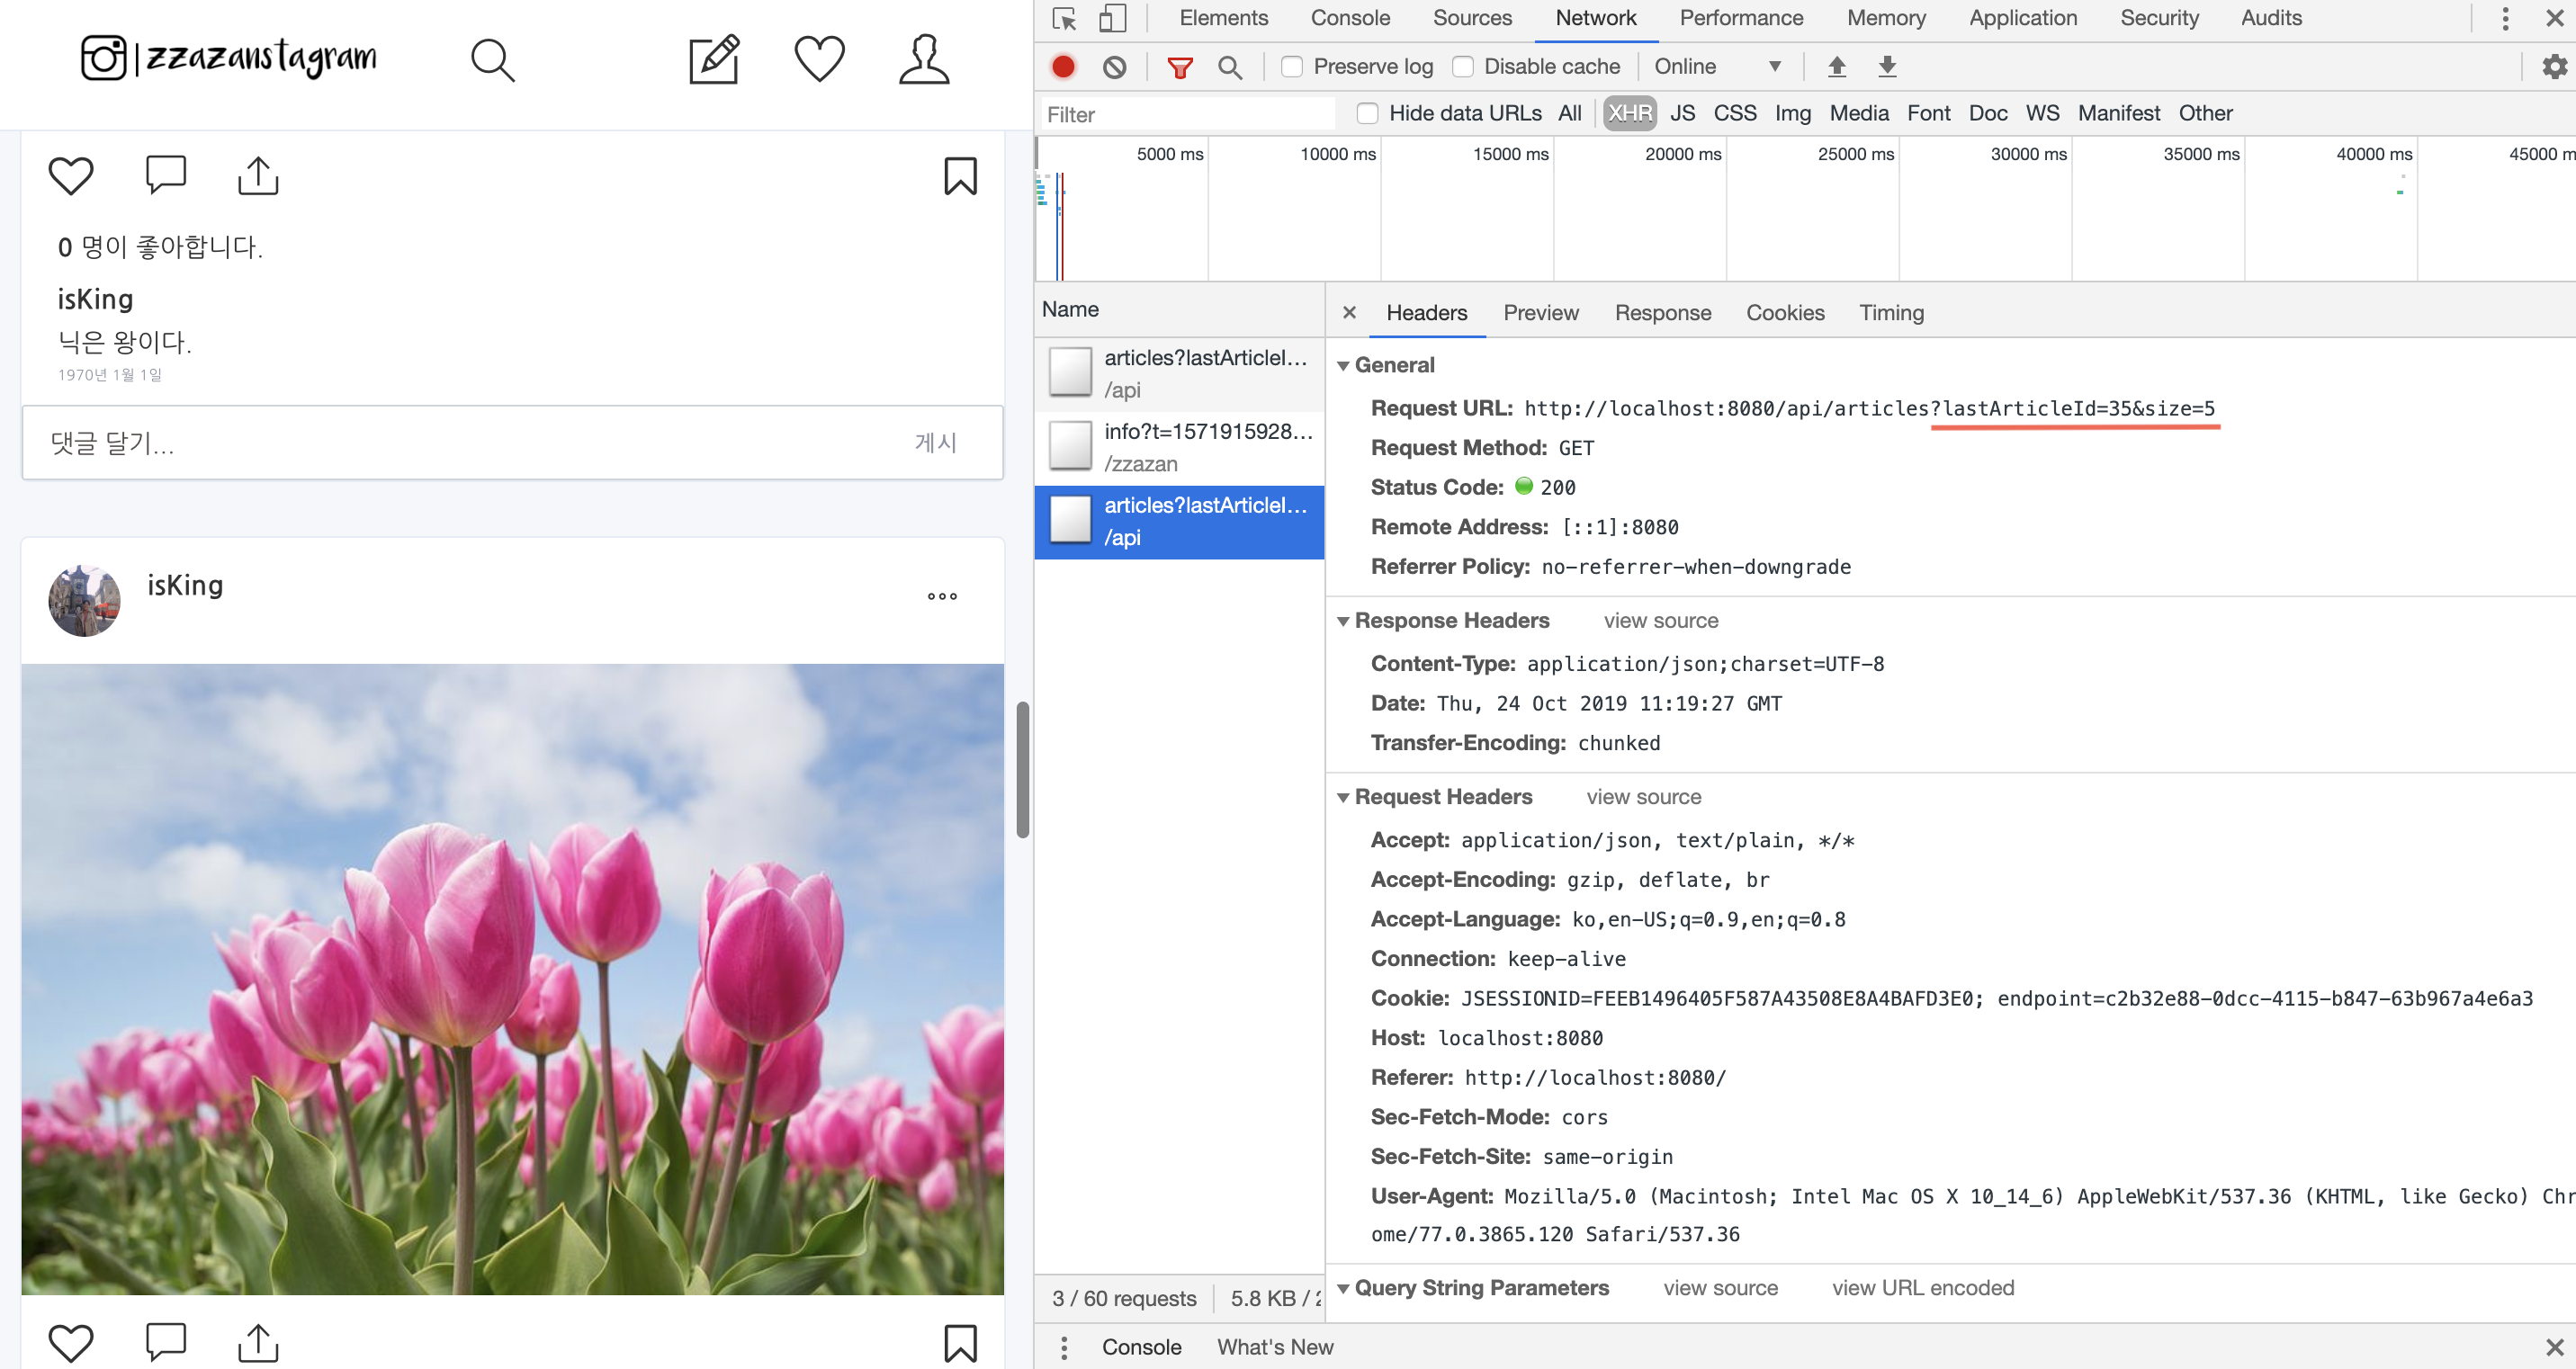
Task: Open the Online throttling dropdown
Action: [1717, 67]
